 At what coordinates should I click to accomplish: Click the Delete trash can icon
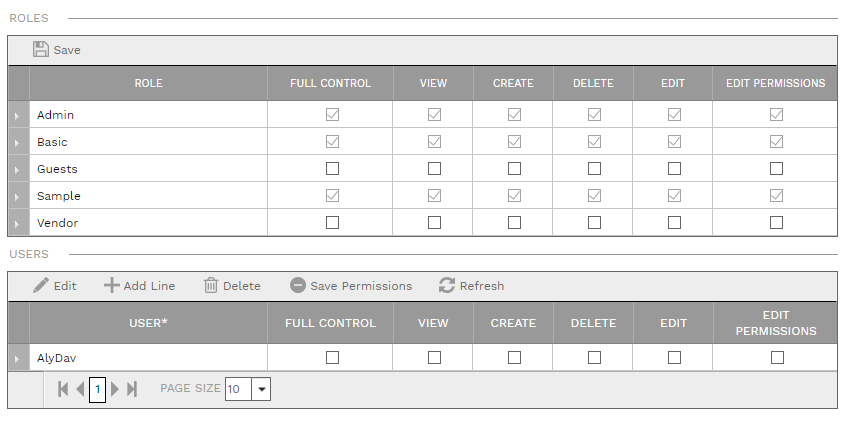(x=211, y=286)
